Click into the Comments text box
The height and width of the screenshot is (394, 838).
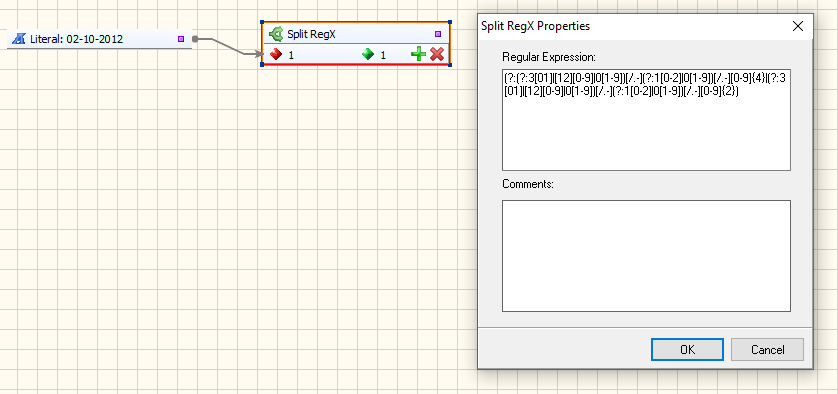[646, 256]
